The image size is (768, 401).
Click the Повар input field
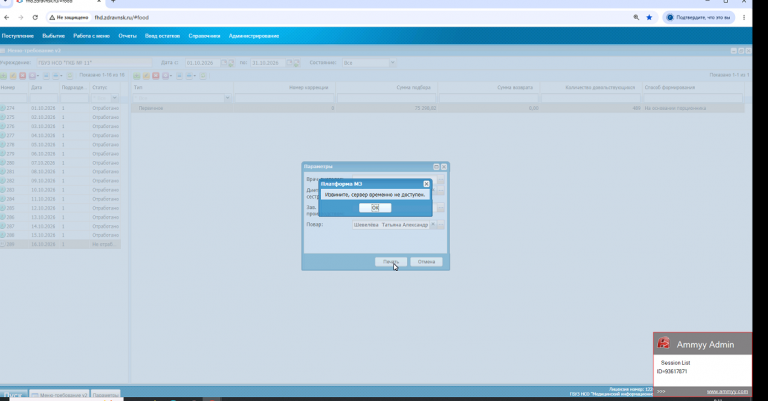coord(391,225)
